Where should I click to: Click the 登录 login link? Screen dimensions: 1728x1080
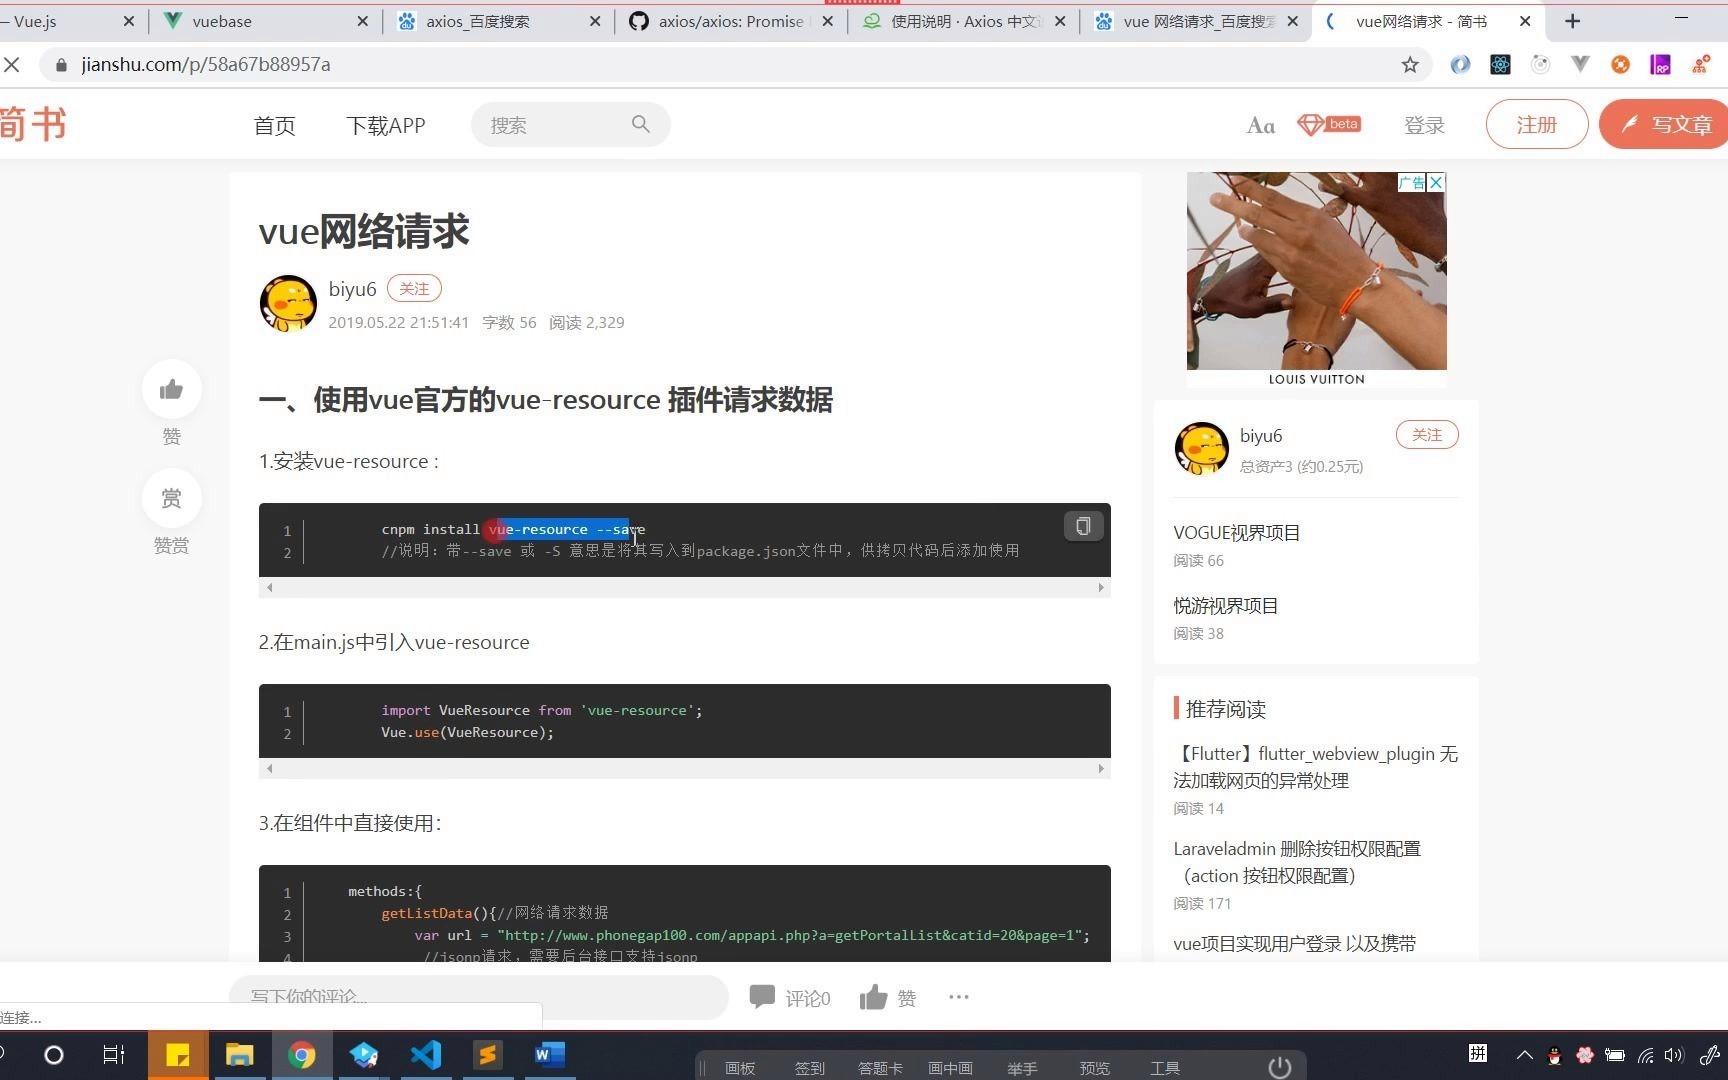tap(1424, 125)
